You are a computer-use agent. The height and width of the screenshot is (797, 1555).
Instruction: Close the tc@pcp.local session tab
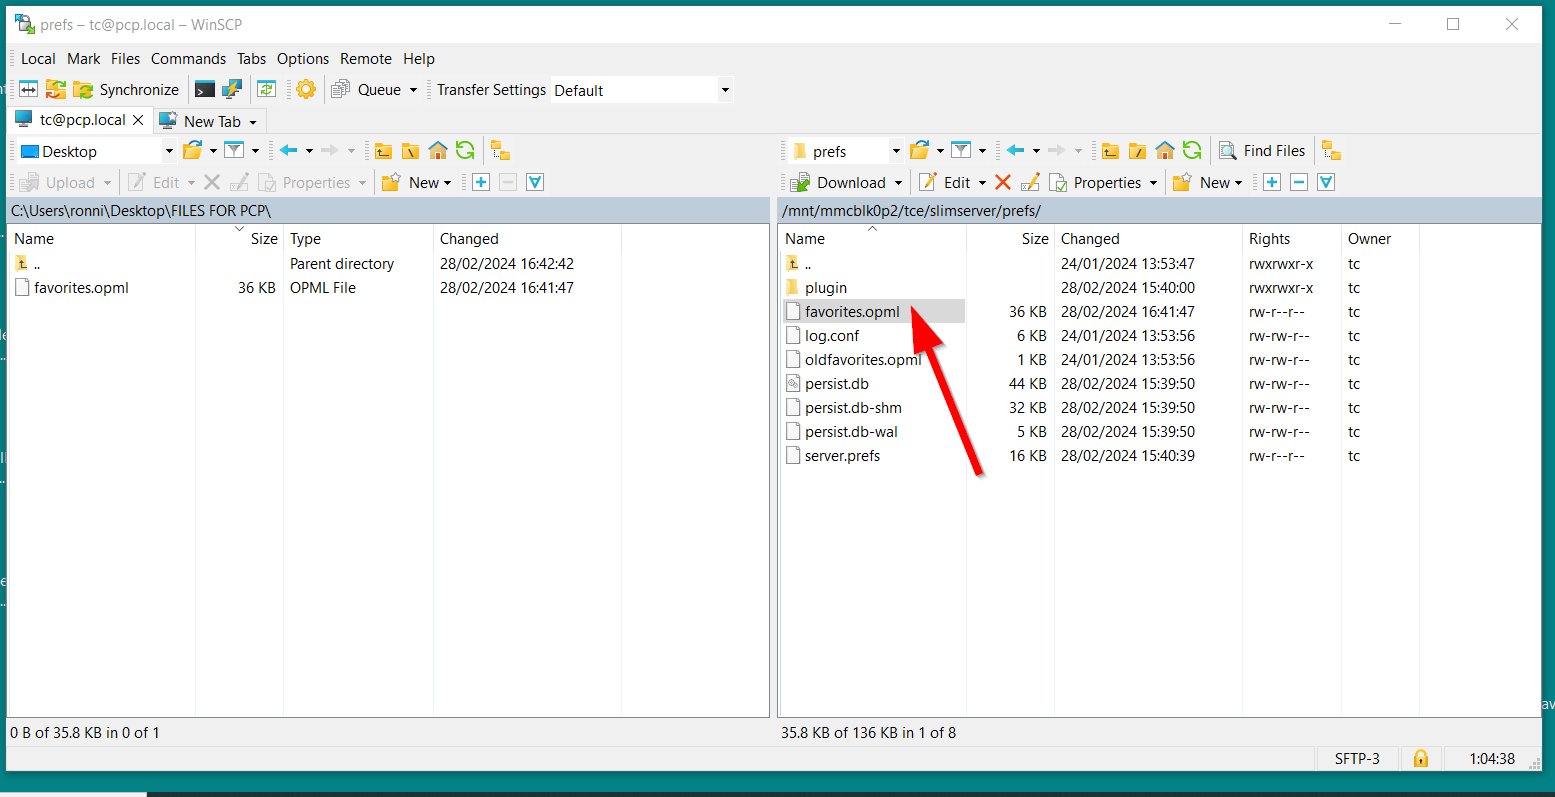click(x=139, y=120)
